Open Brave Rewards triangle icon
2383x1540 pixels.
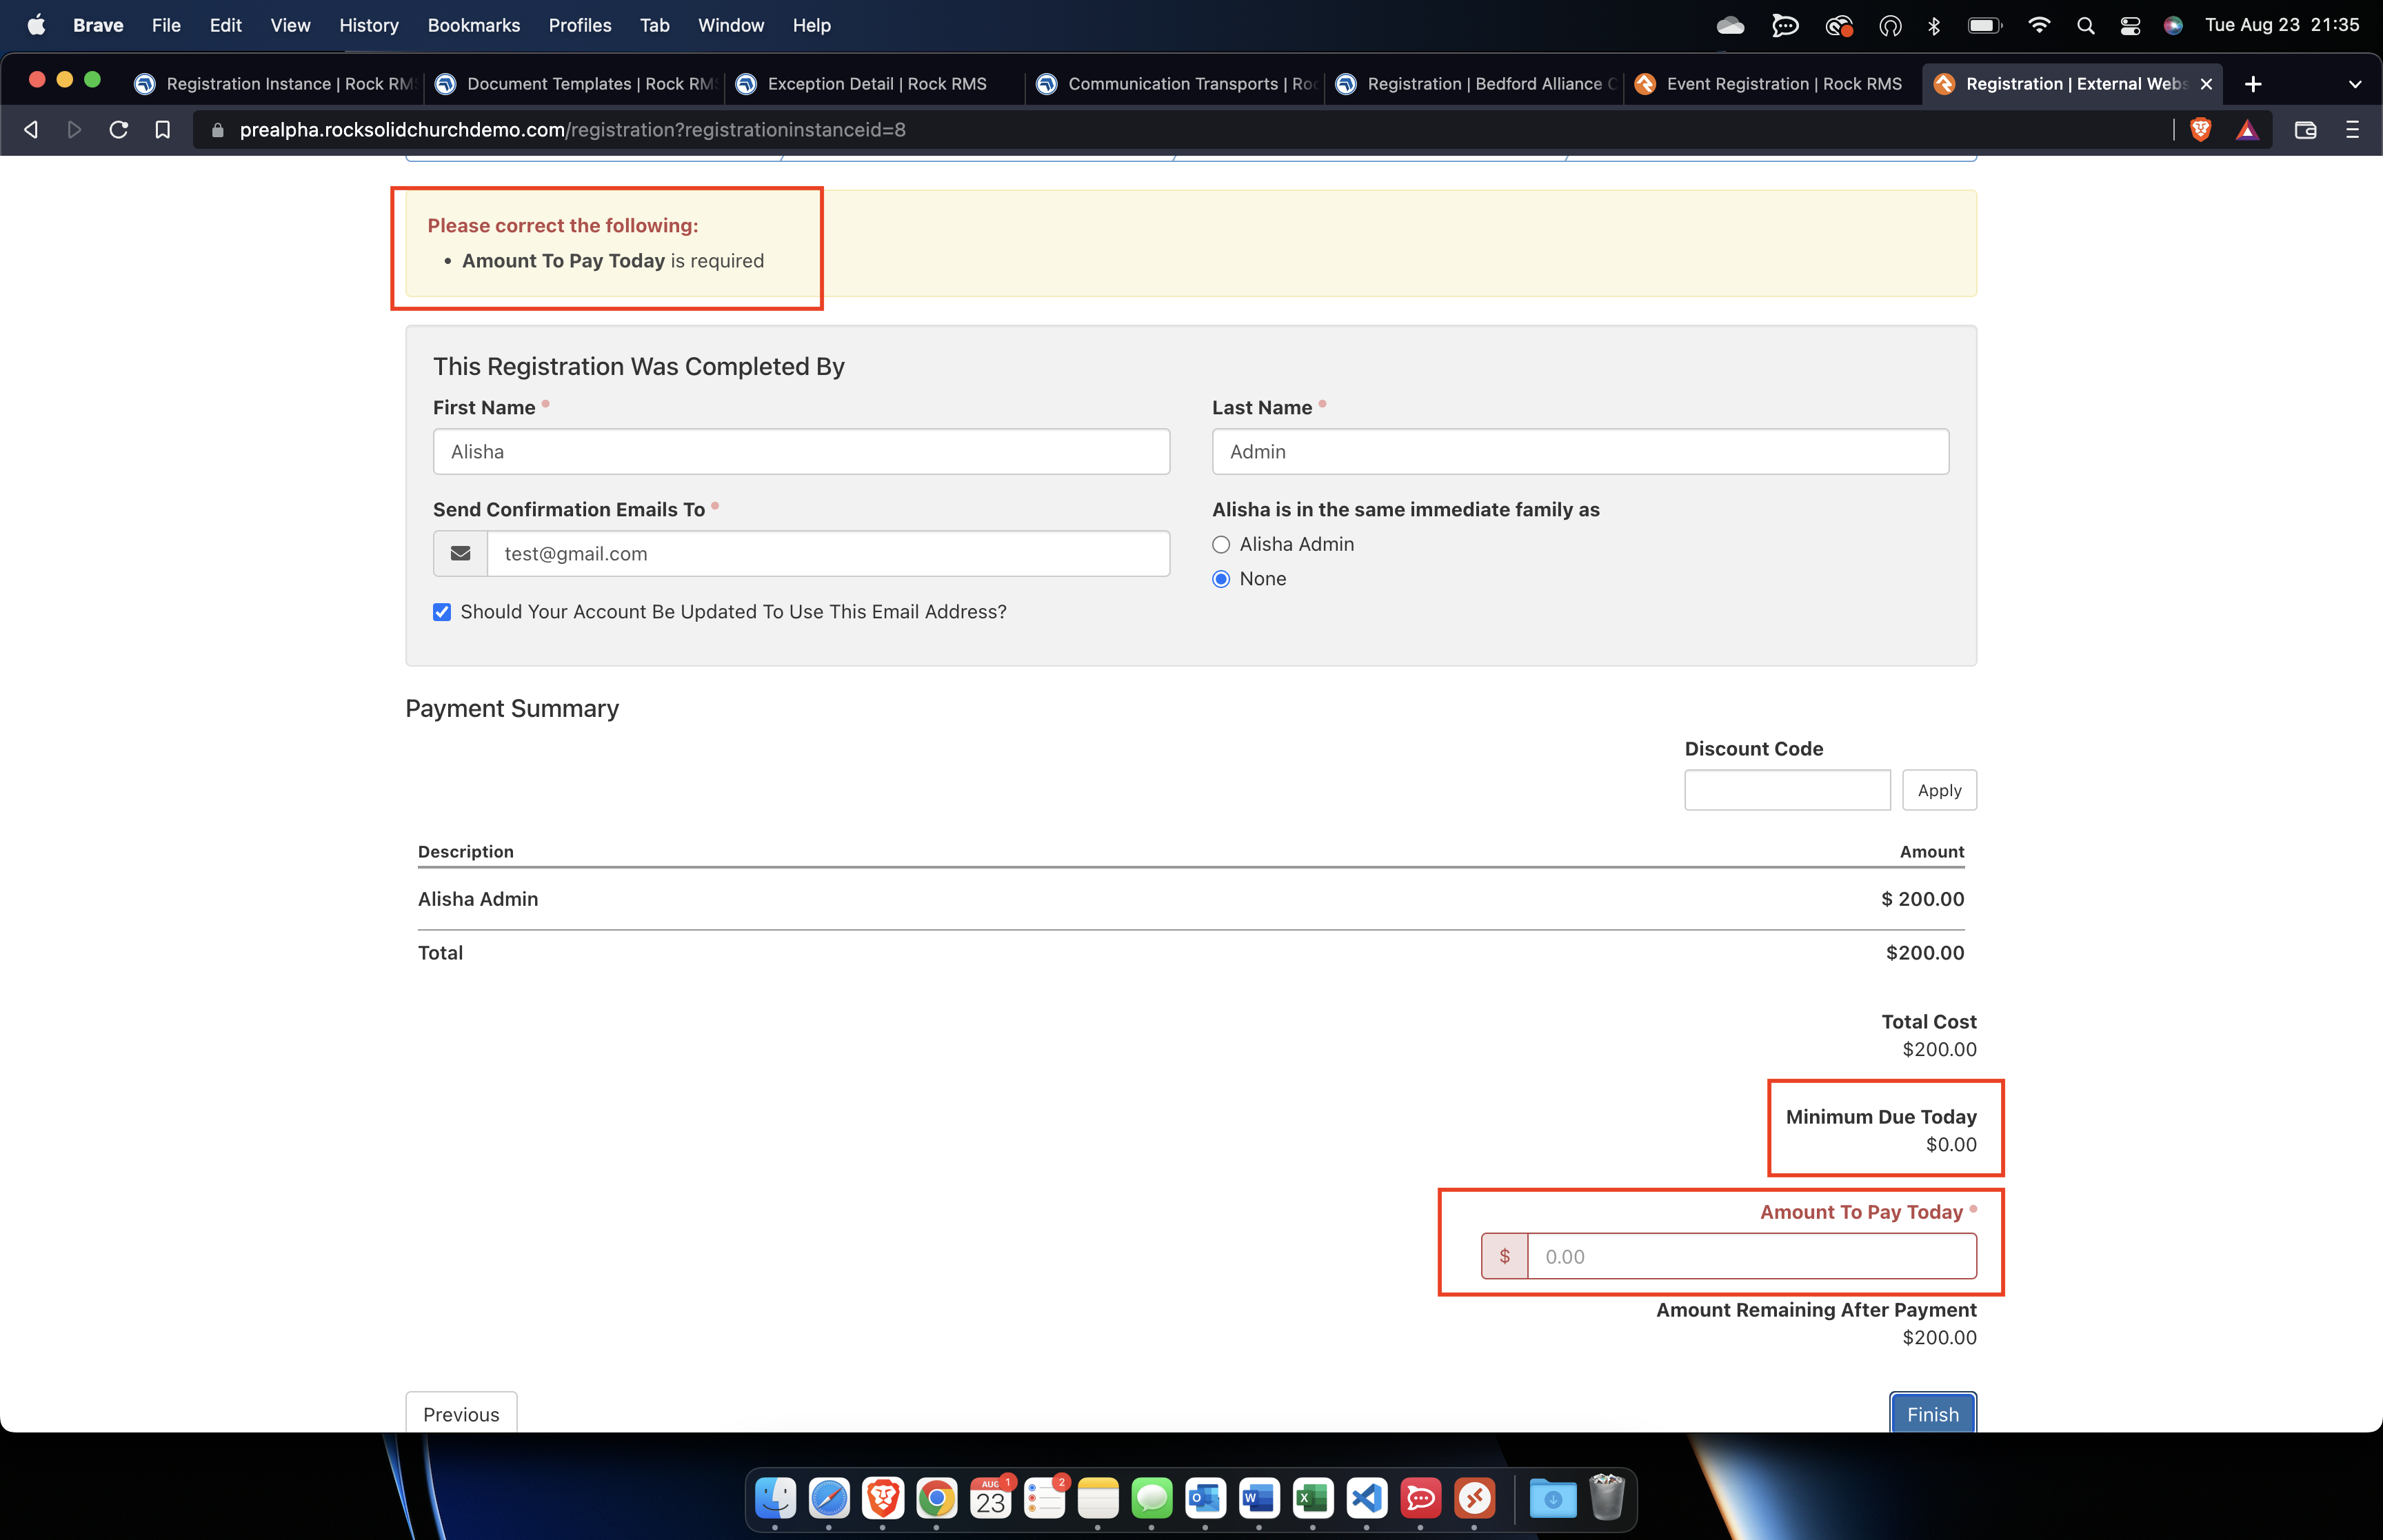2247,130
